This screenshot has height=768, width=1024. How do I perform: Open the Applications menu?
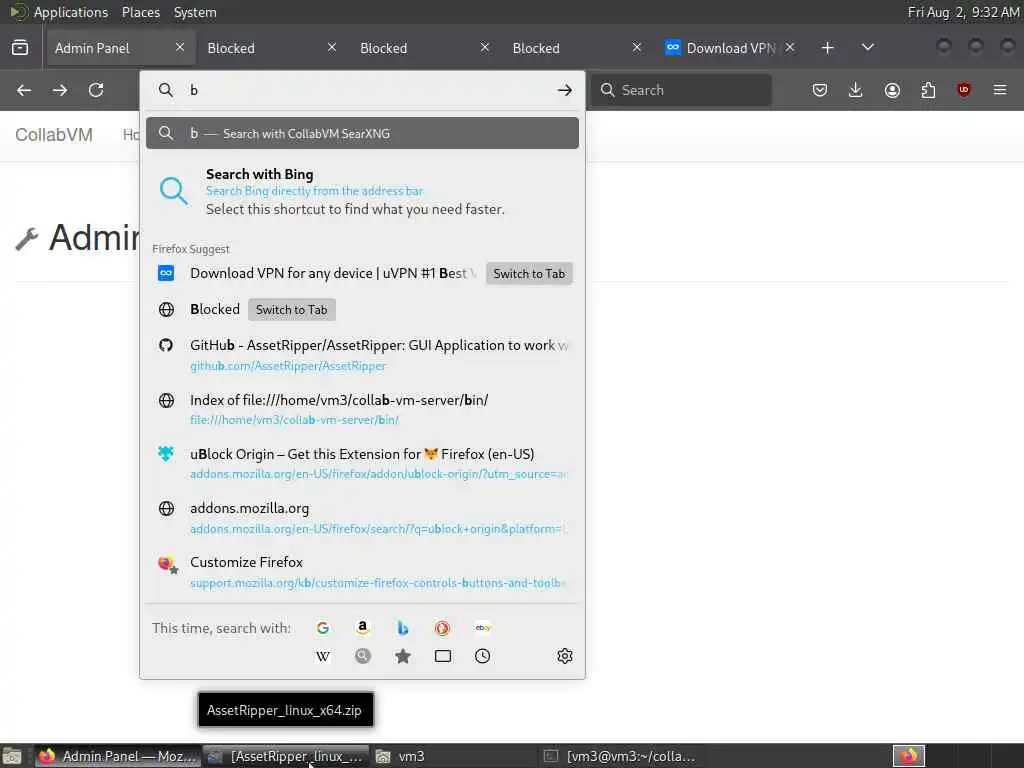point(71,12)
